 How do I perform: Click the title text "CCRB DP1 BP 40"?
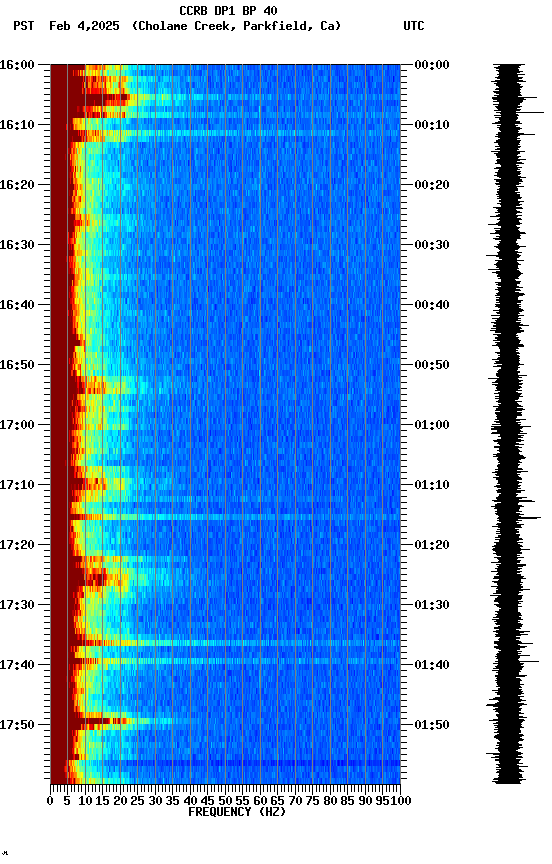click(x=228, y=10)
